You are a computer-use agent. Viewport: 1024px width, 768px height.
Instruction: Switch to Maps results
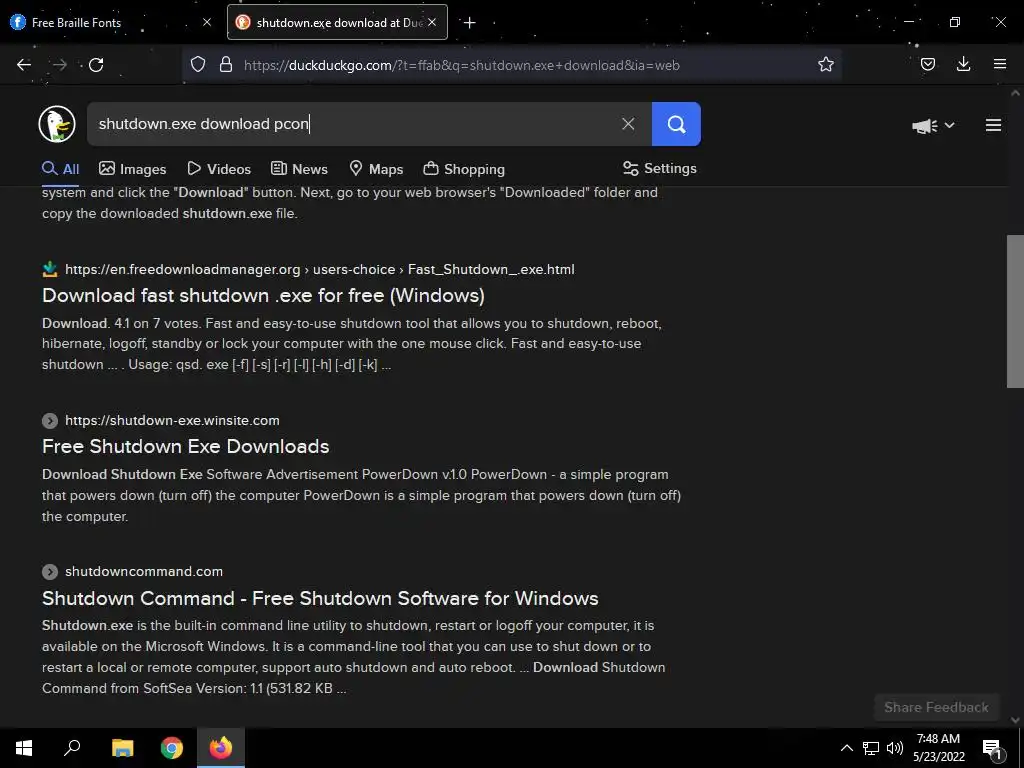(x=376, y=168)
